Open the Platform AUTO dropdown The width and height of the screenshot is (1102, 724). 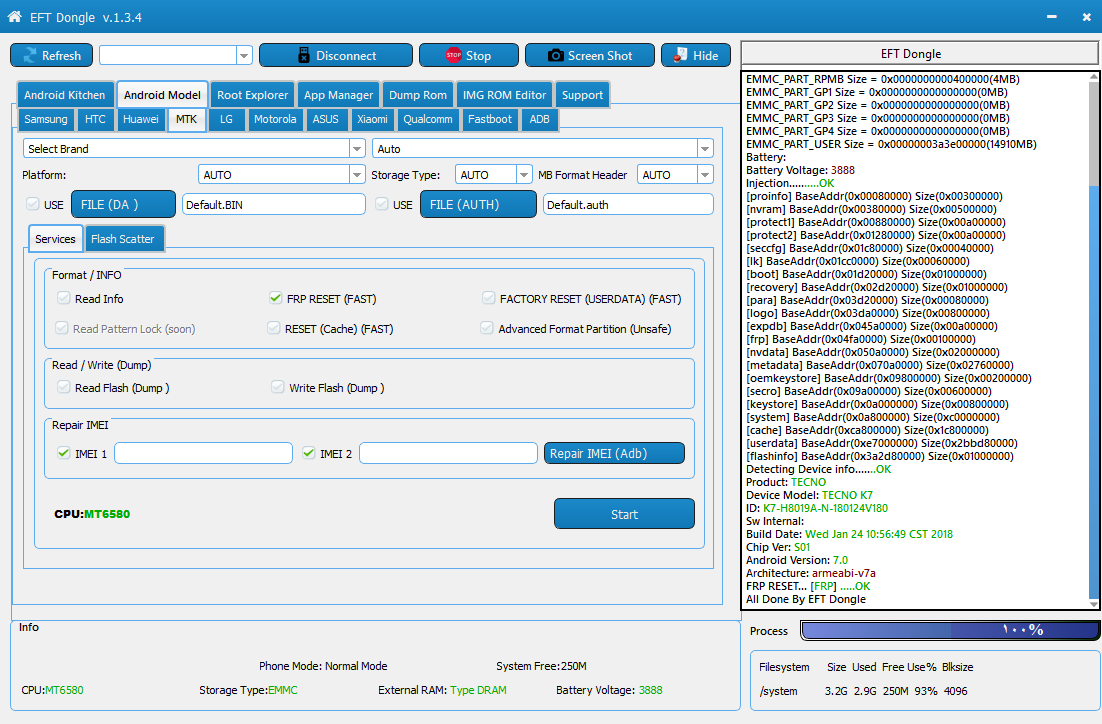tap(357, 174)
